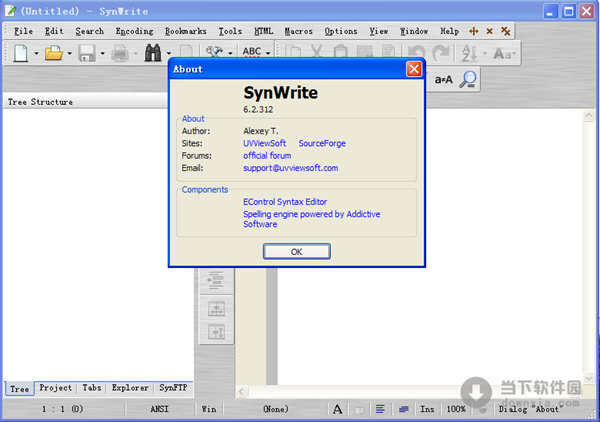Viewport: 600px width, 422px height.
Task: Open the dropdown arrow next to Open folder
Action: pos(69,53)
